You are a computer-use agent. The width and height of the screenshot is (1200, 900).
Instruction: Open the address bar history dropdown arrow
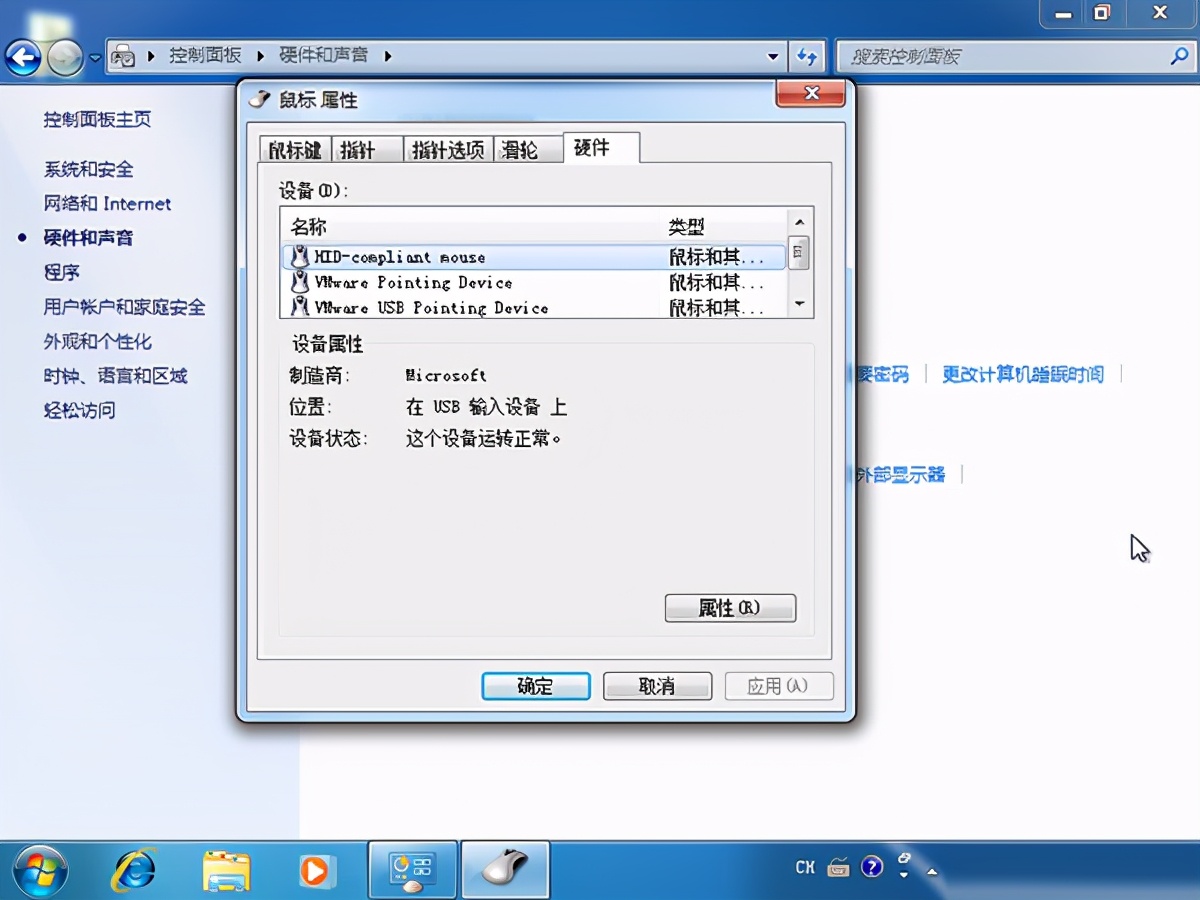(x=774, y=56)
